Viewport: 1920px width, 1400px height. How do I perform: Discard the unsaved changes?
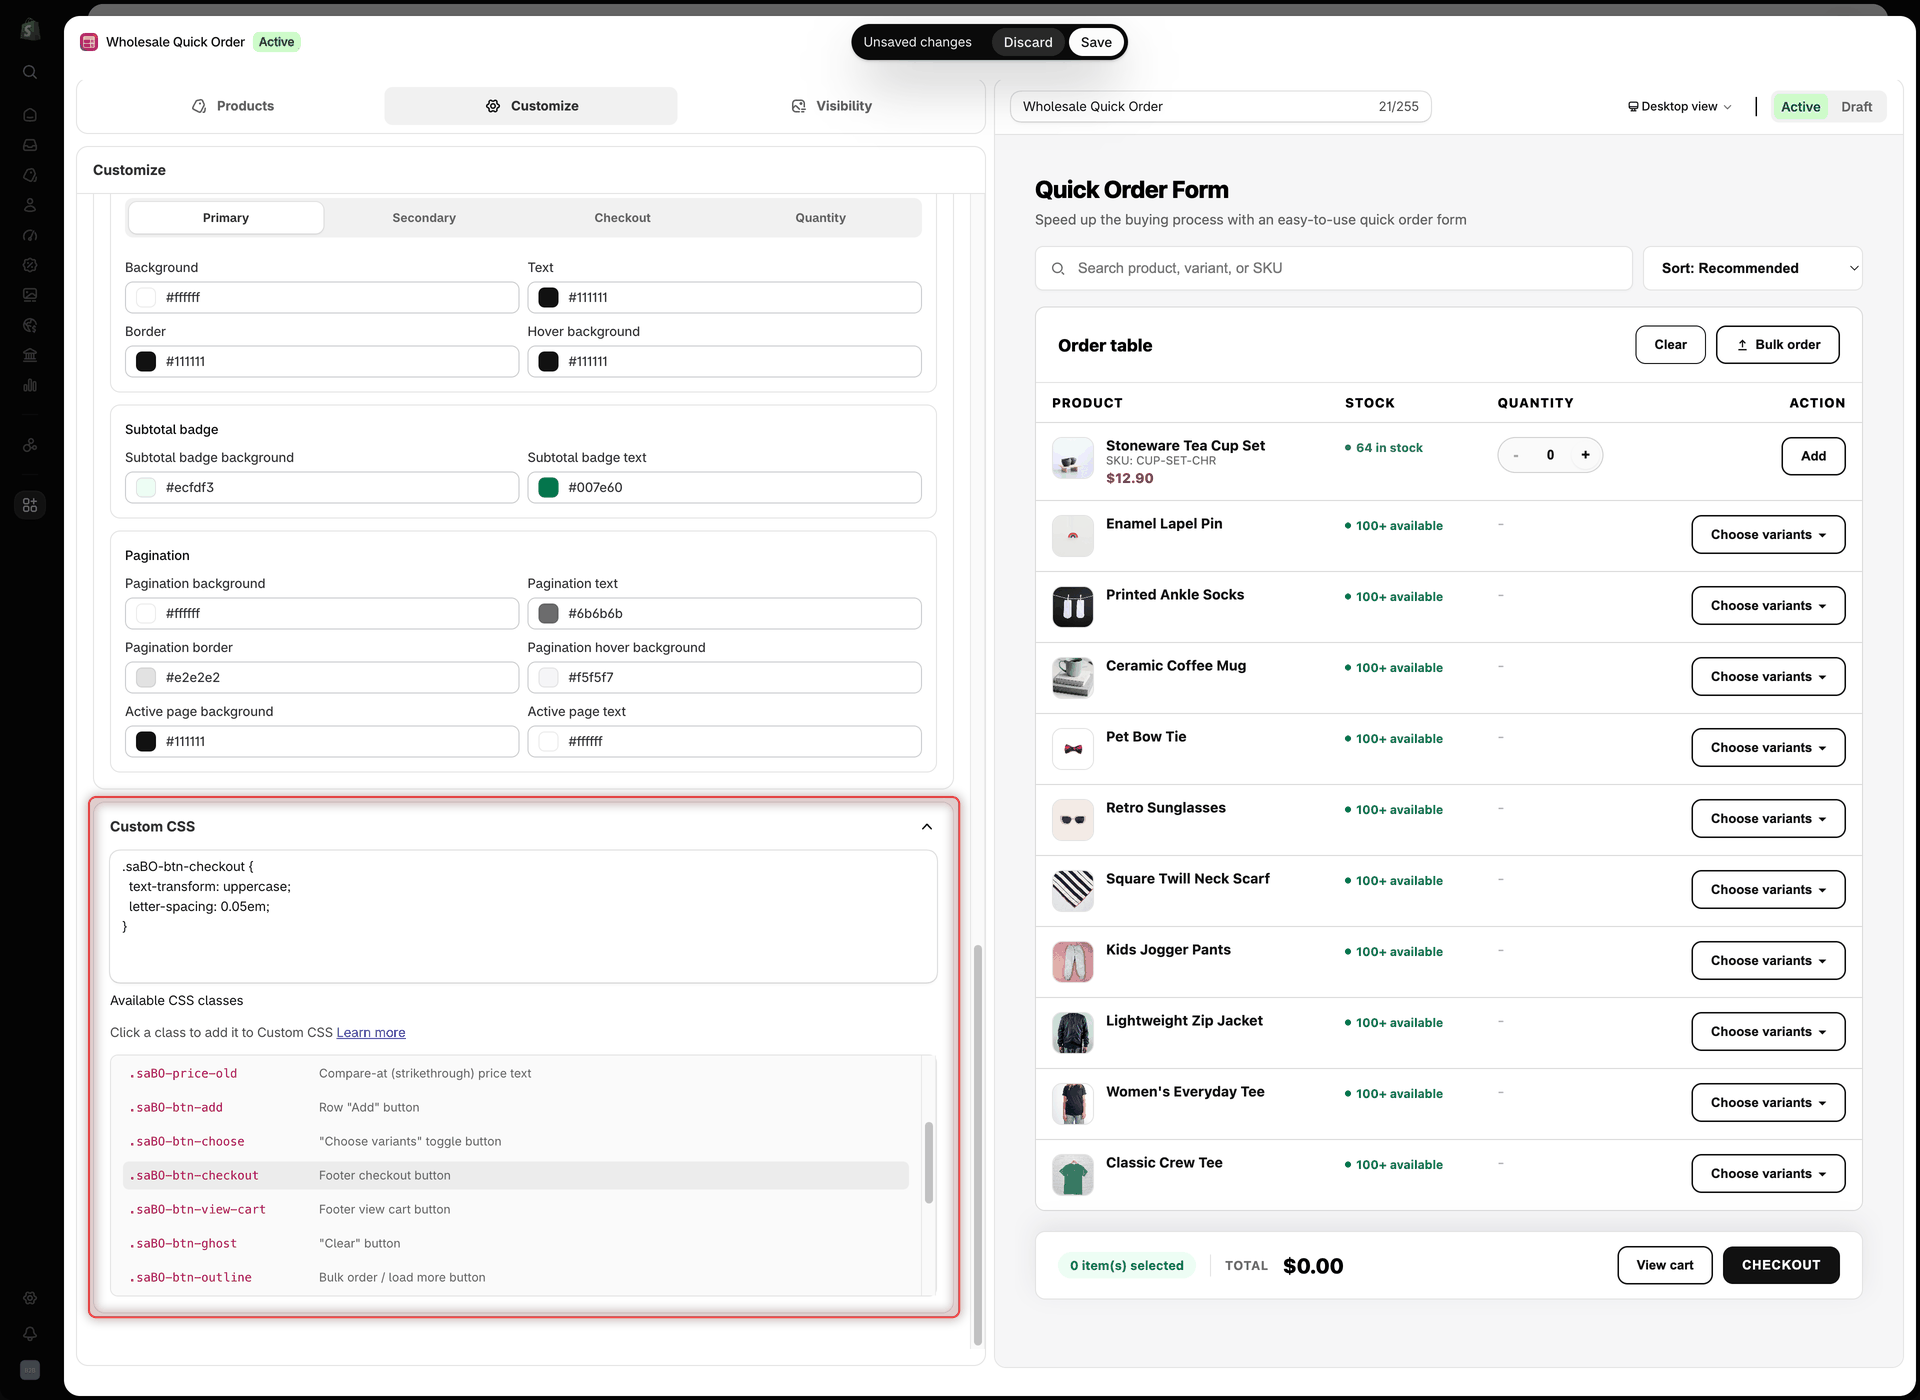pos(1028,42)
